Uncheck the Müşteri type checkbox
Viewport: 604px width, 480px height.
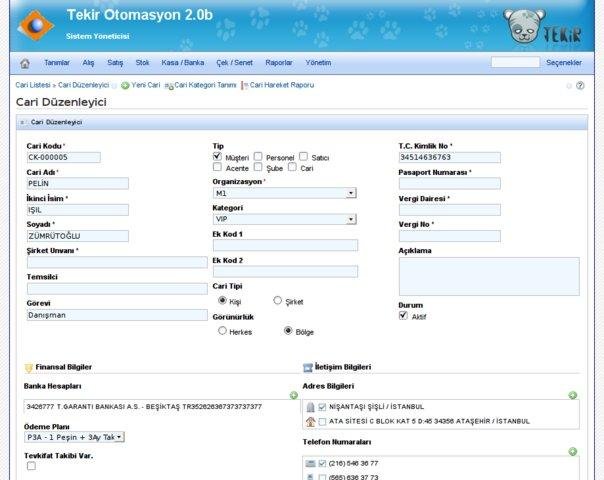(217, 156)
